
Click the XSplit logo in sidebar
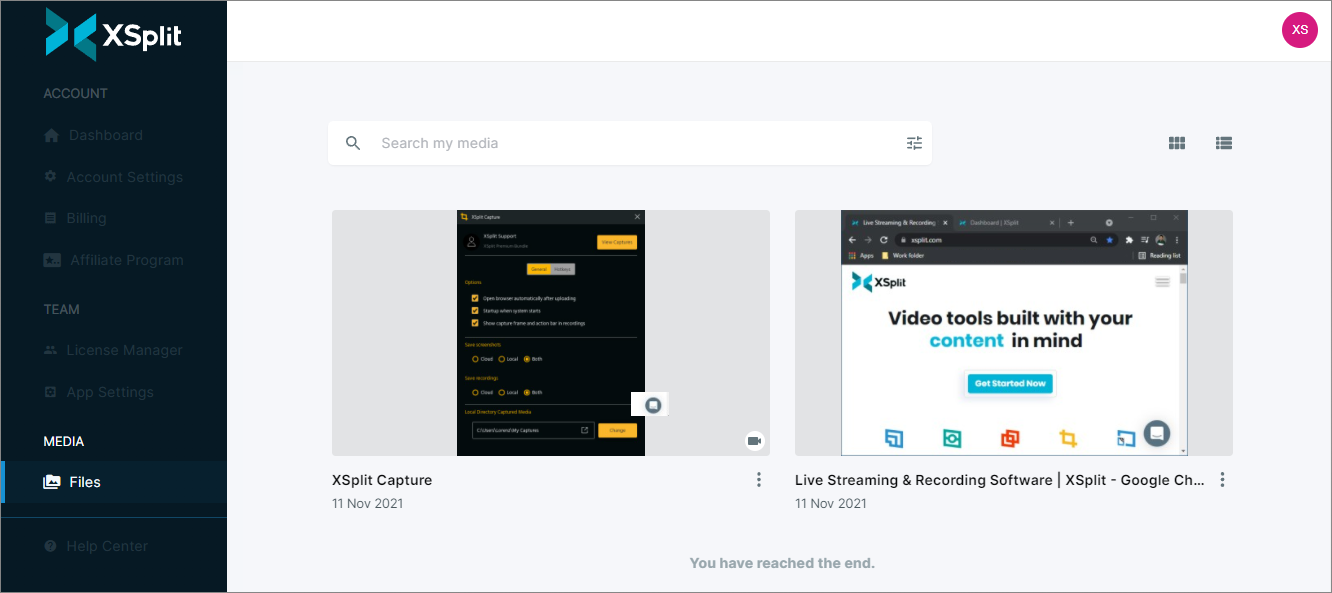tap(113, 36)
